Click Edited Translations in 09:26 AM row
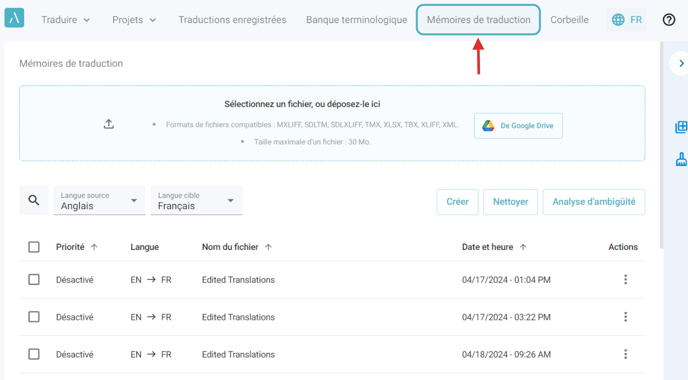The height and width of the screenshot is (380, 688). [238, 354]
